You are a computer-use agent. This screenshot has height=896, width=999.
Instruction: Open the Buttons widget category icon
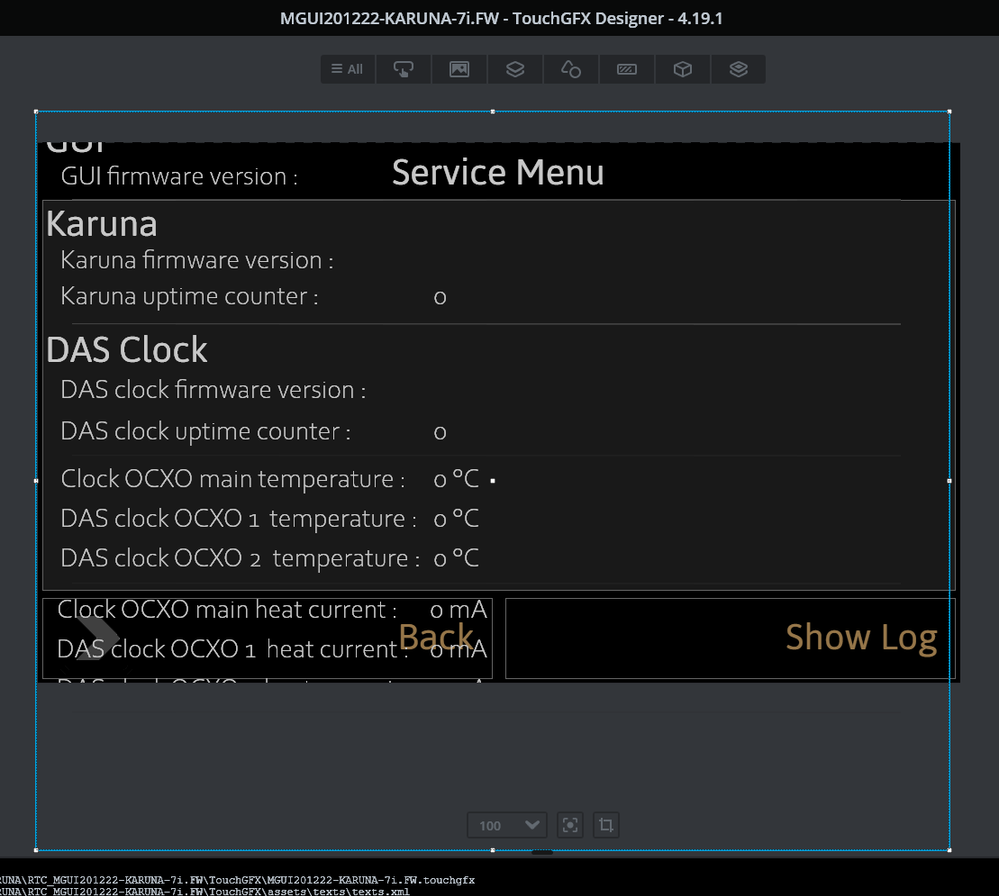[403, 69]
